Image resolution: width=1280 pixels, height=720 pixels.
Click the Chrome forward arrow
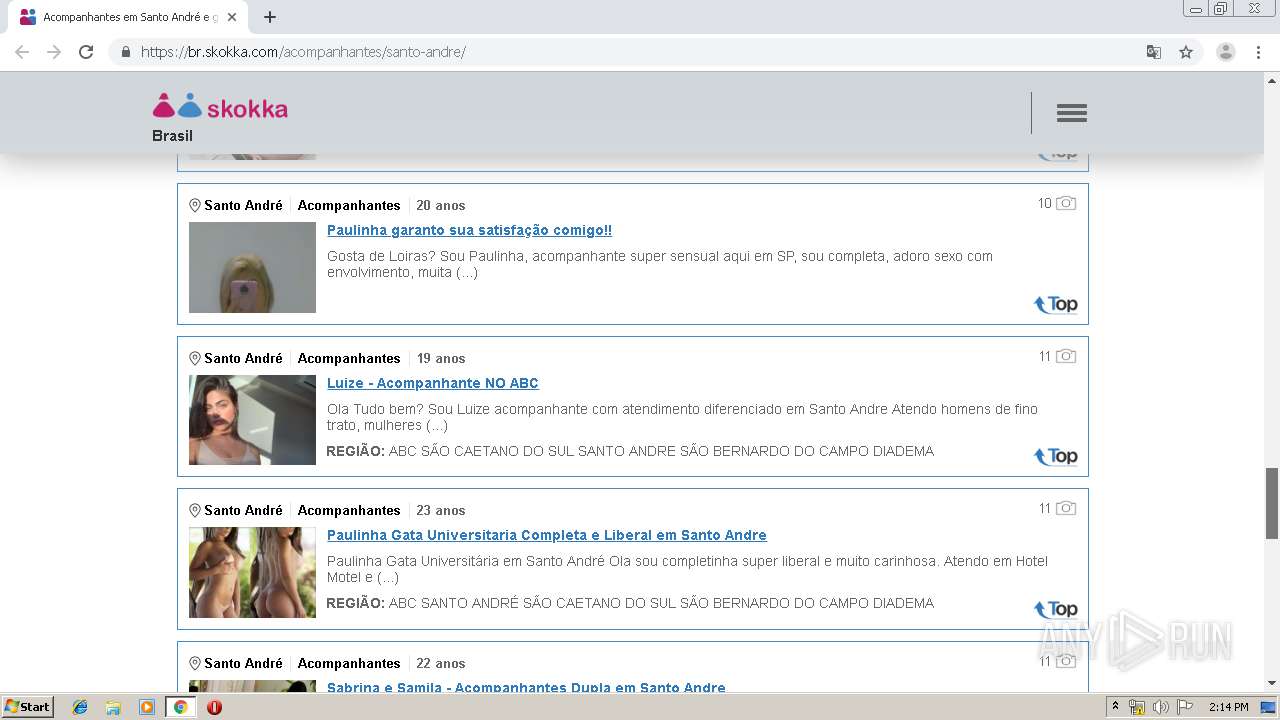pos(54,52)
